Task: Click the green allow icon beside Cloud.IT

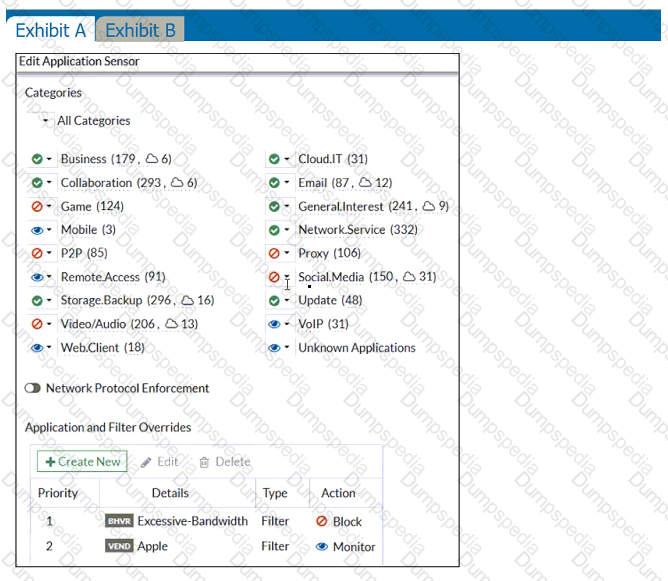Action: [274, 159]
